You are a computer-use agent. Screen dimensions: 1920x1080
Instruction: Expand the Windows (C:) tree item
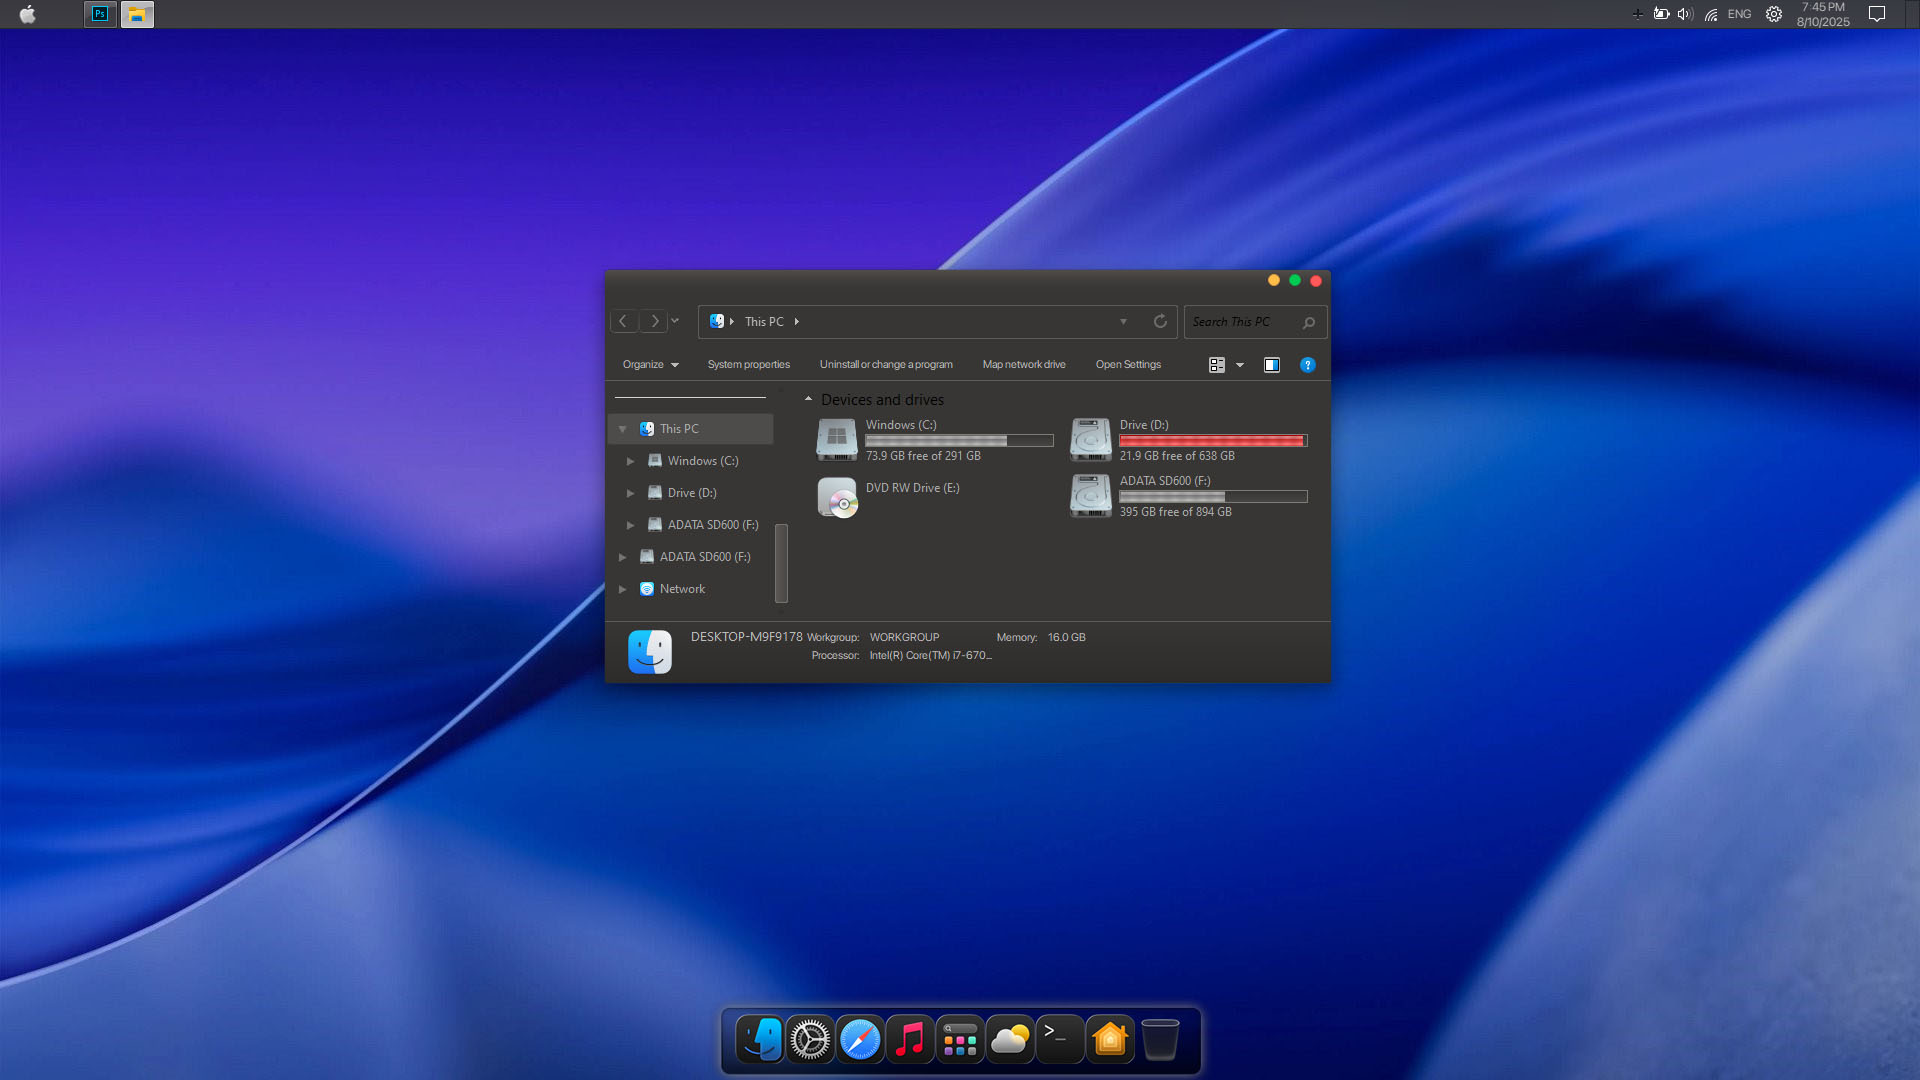(631, 461)
